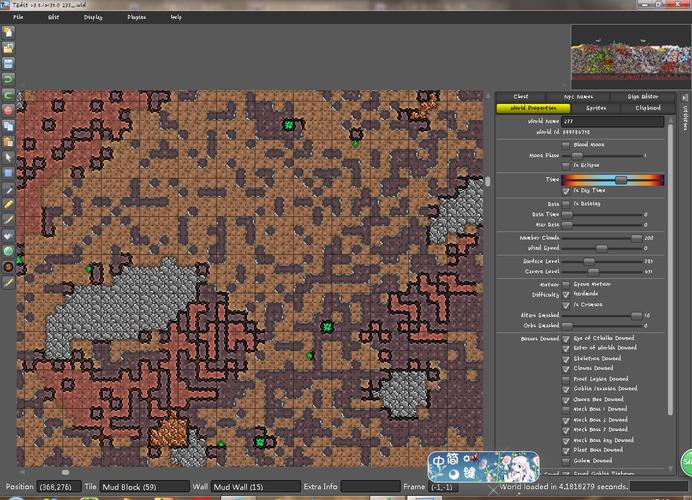This screenshot has height=500, width=692.
Task: Click the New World icon in left toolbar
Action: click(x=8, y=32)
